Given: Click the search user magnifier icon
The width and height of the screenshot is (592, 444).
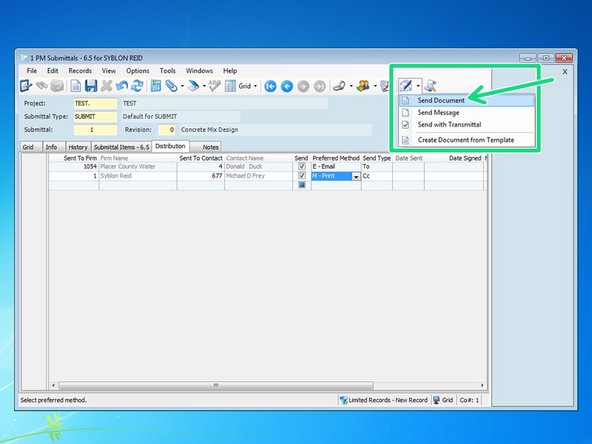Looking at the screenshot, I should (x=430, y=86).
